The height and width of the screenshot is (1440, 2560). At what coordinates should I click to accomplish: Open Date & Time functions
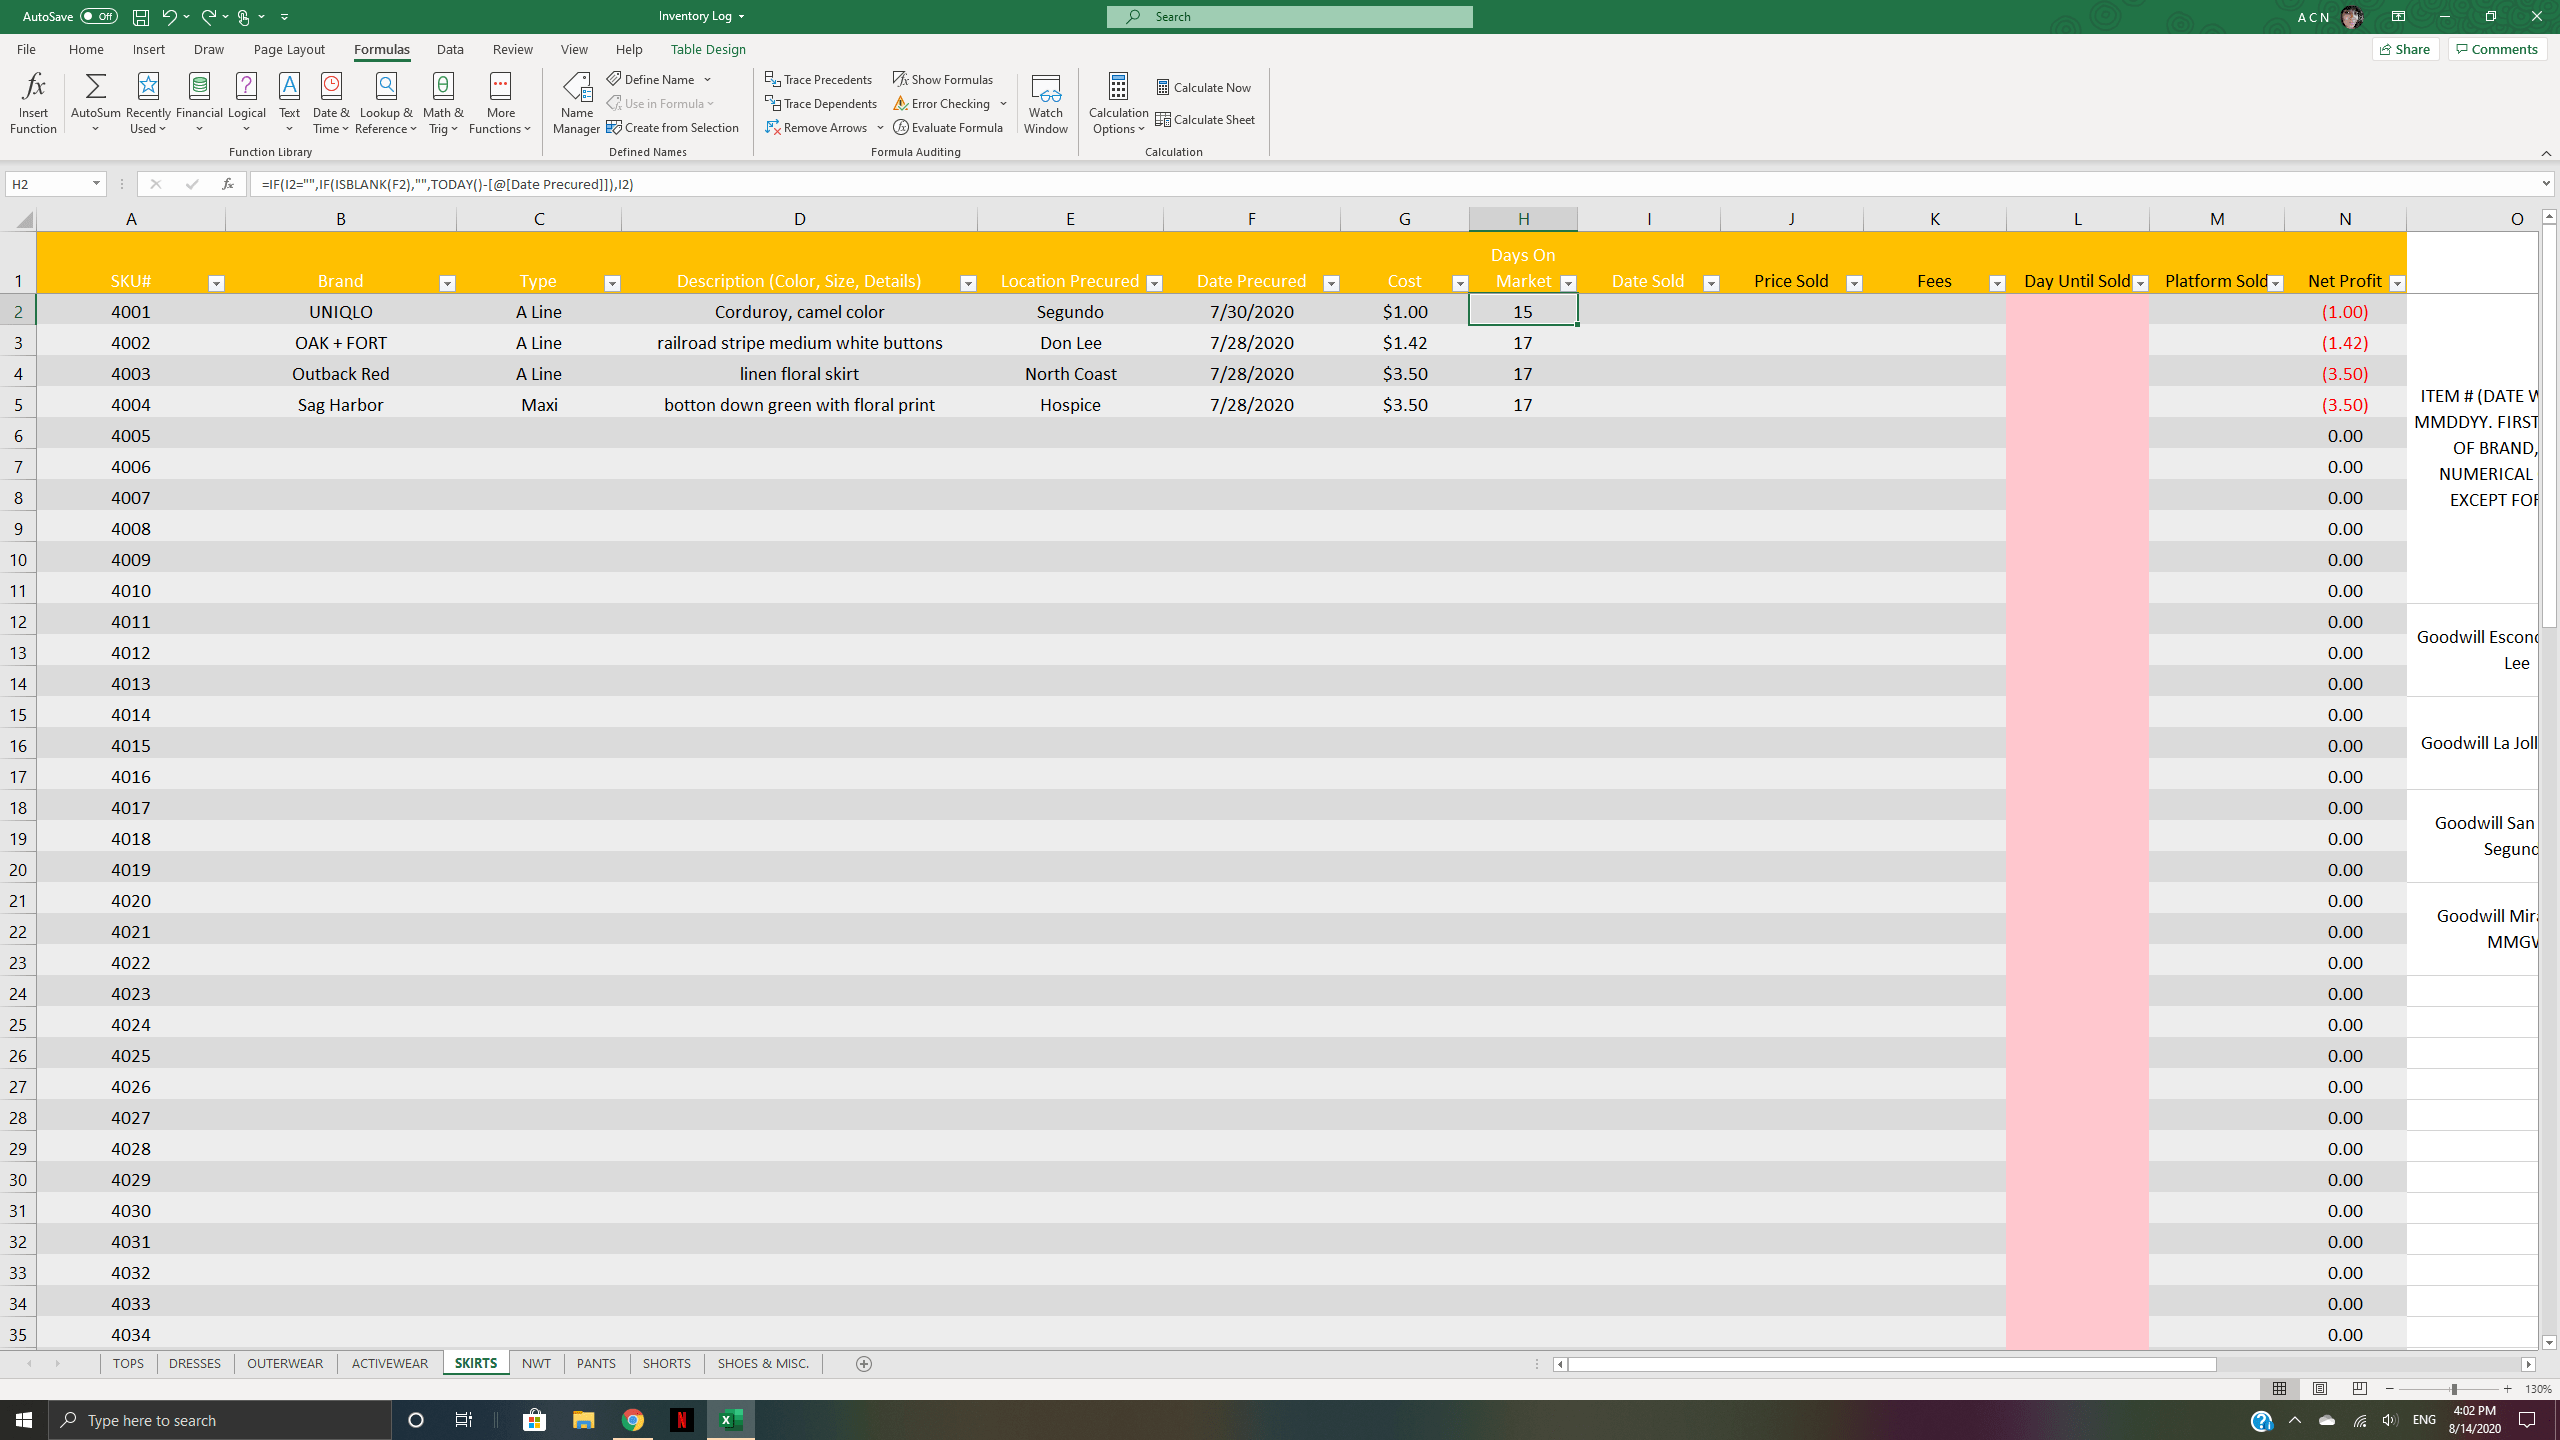click(x=331, y=102)
